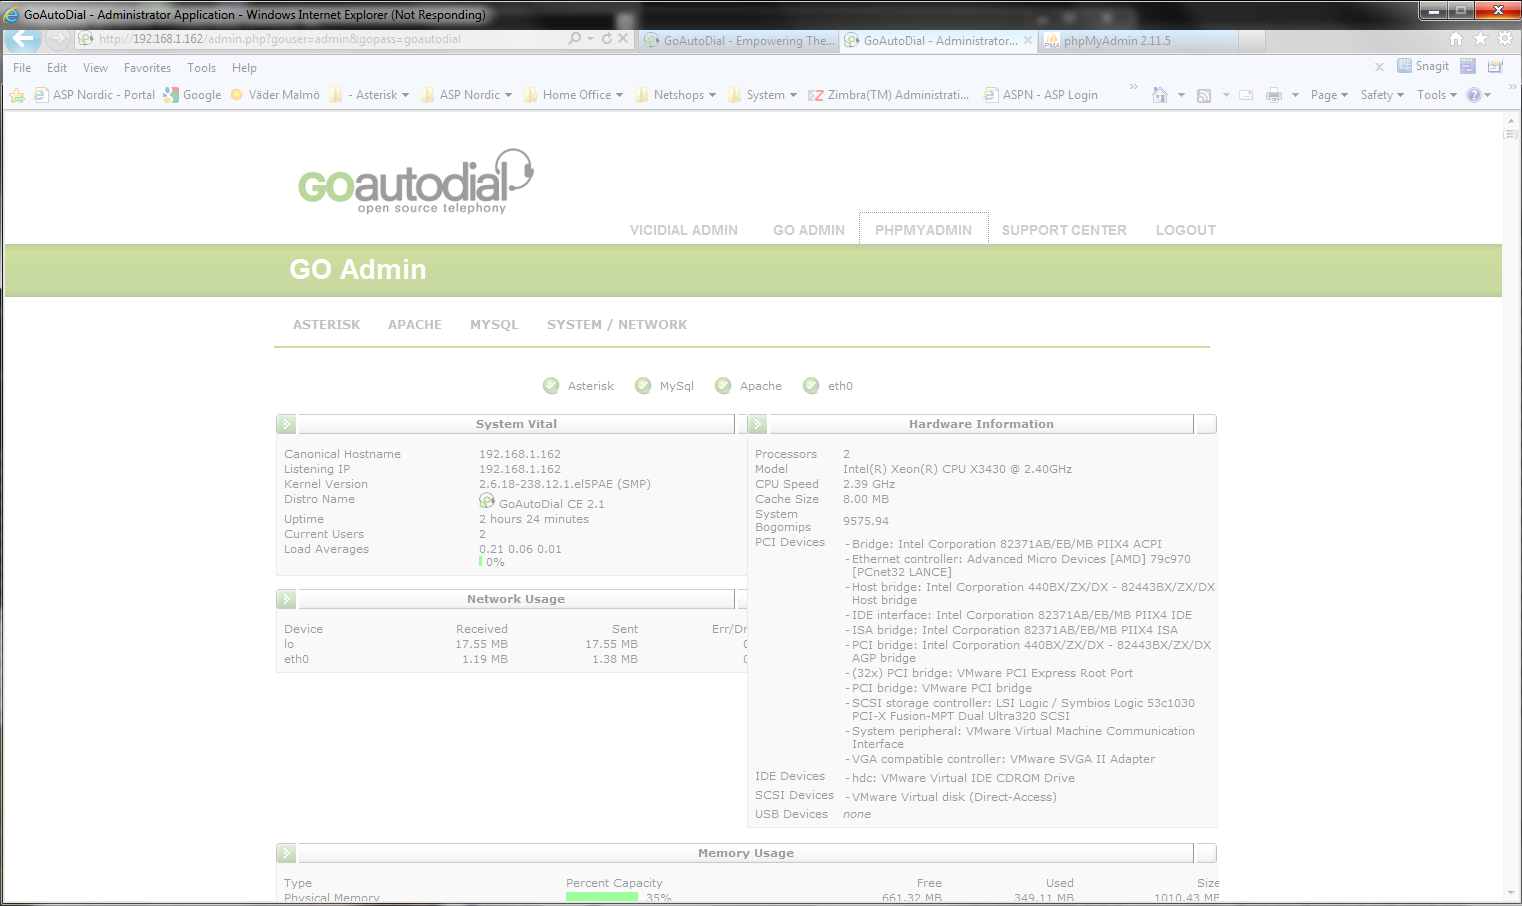The width and height of the screenshot is (1522, 906).
Task: Expand the Home Office favorites folder
Action: [x=574, y=95]
